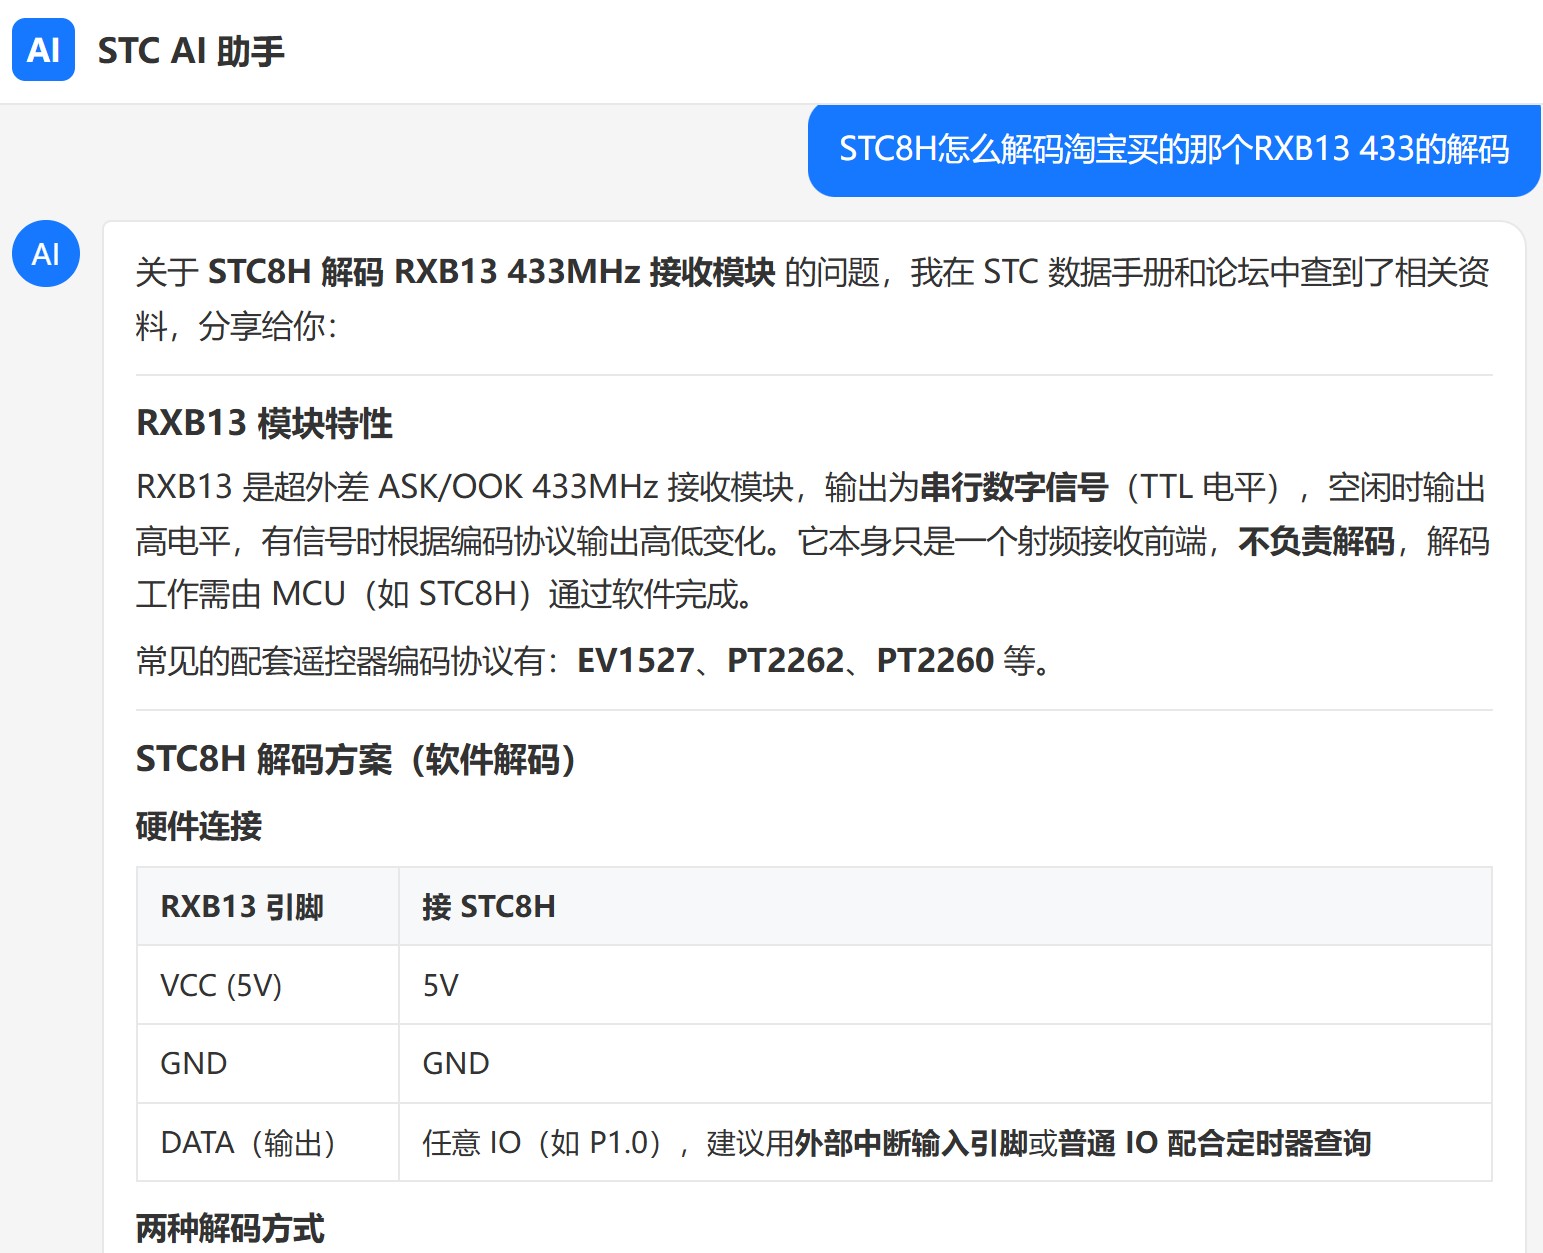Click the bold 普通 IO 配合定时器查询 phrase
Screen dimensions: 1543x1253
(1214, 1143)
